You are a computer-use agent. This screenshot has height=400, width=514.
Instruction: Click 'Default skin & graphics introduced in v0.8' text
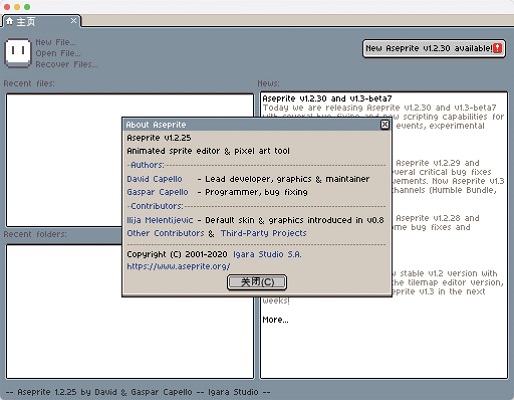295,220
